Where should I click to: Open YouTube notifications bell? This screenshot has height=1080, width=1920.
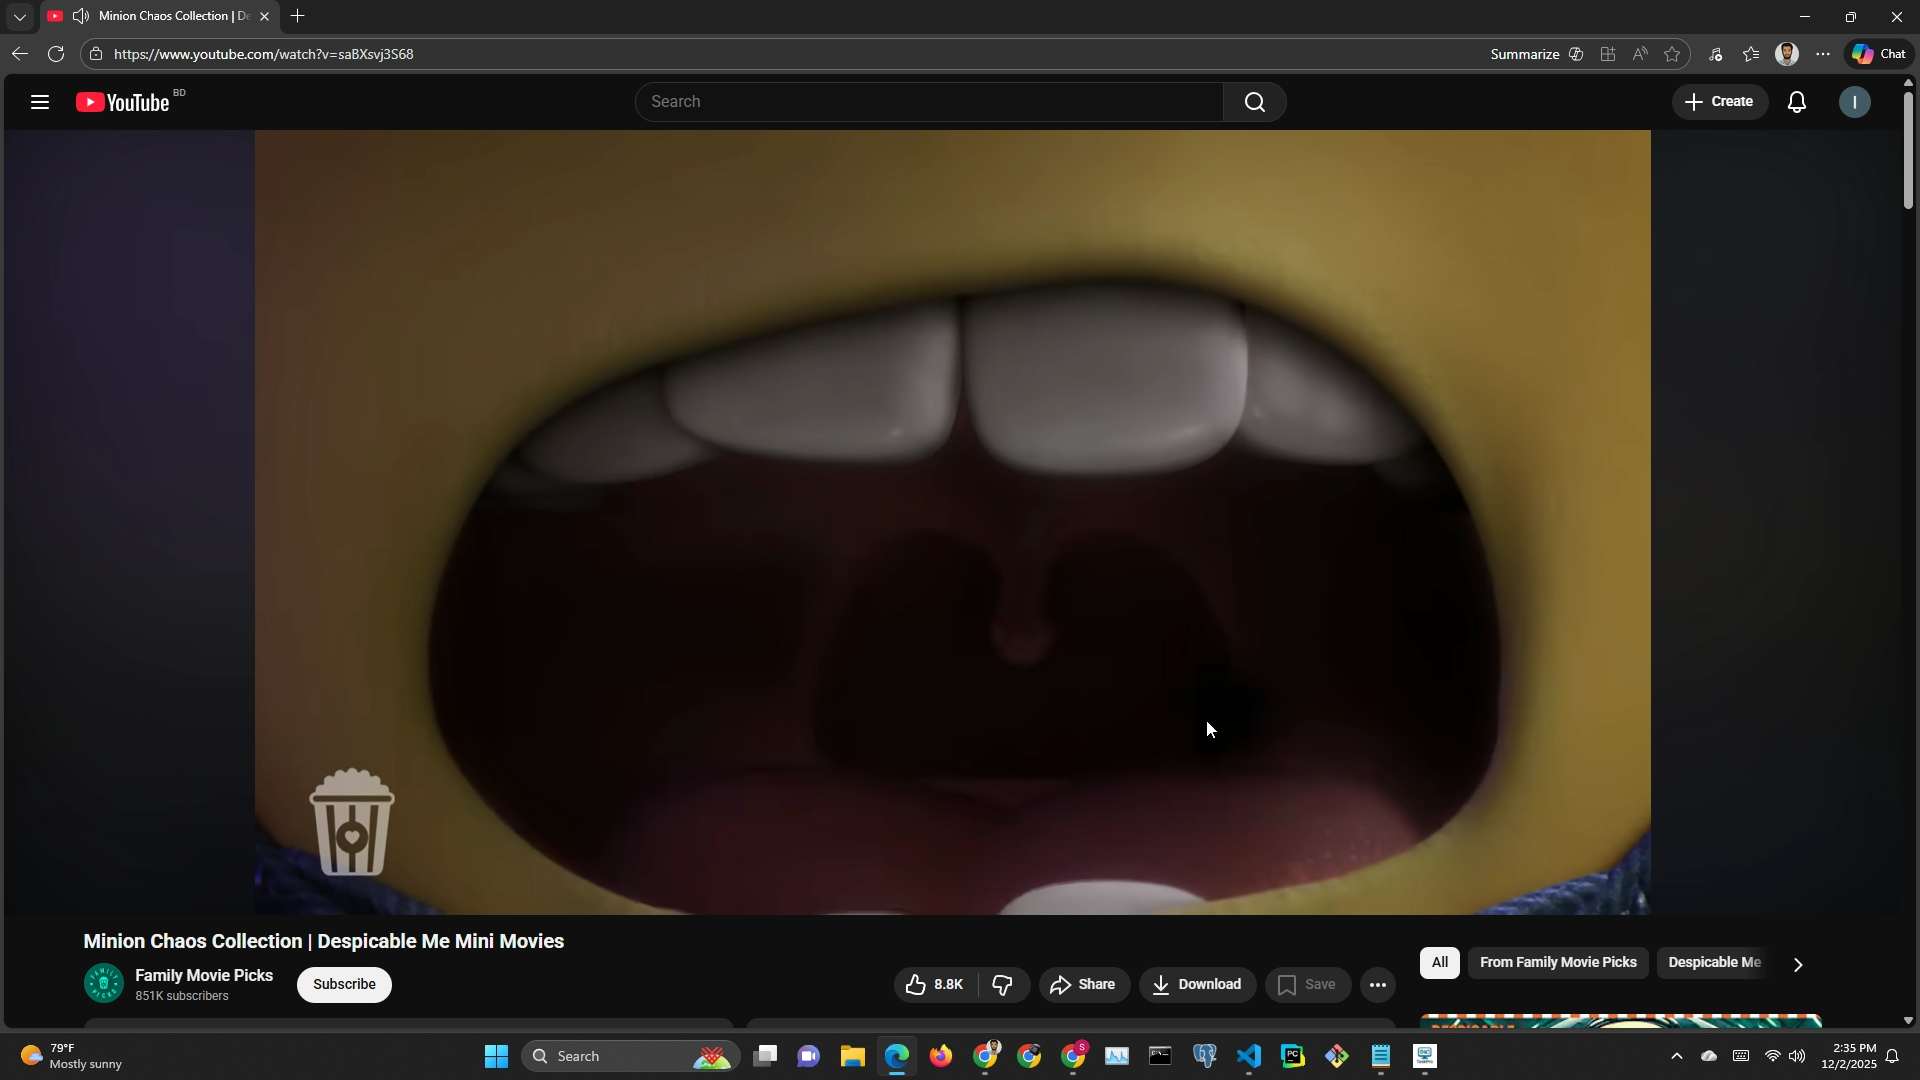click(x=1797, y=102)
